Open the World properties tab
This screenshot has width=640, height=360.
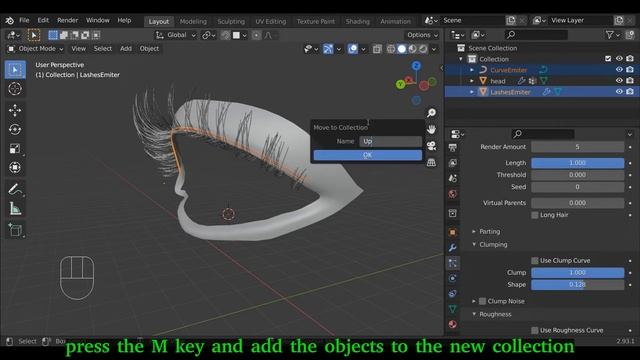pyautogui.click(x=453, y=194)
